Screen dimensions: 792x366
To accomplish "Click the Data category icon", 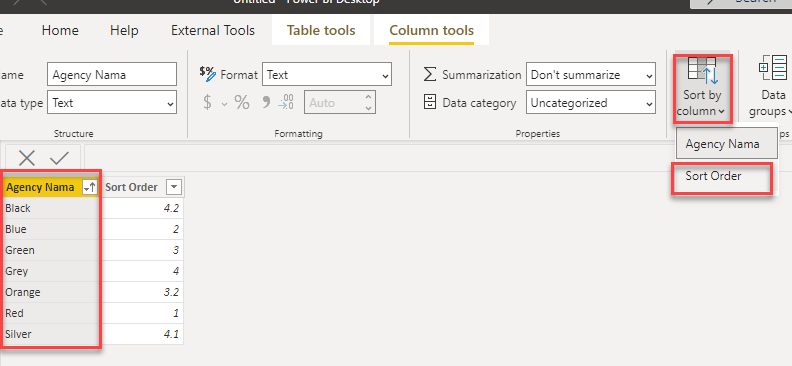I will (x=430, y=102).
